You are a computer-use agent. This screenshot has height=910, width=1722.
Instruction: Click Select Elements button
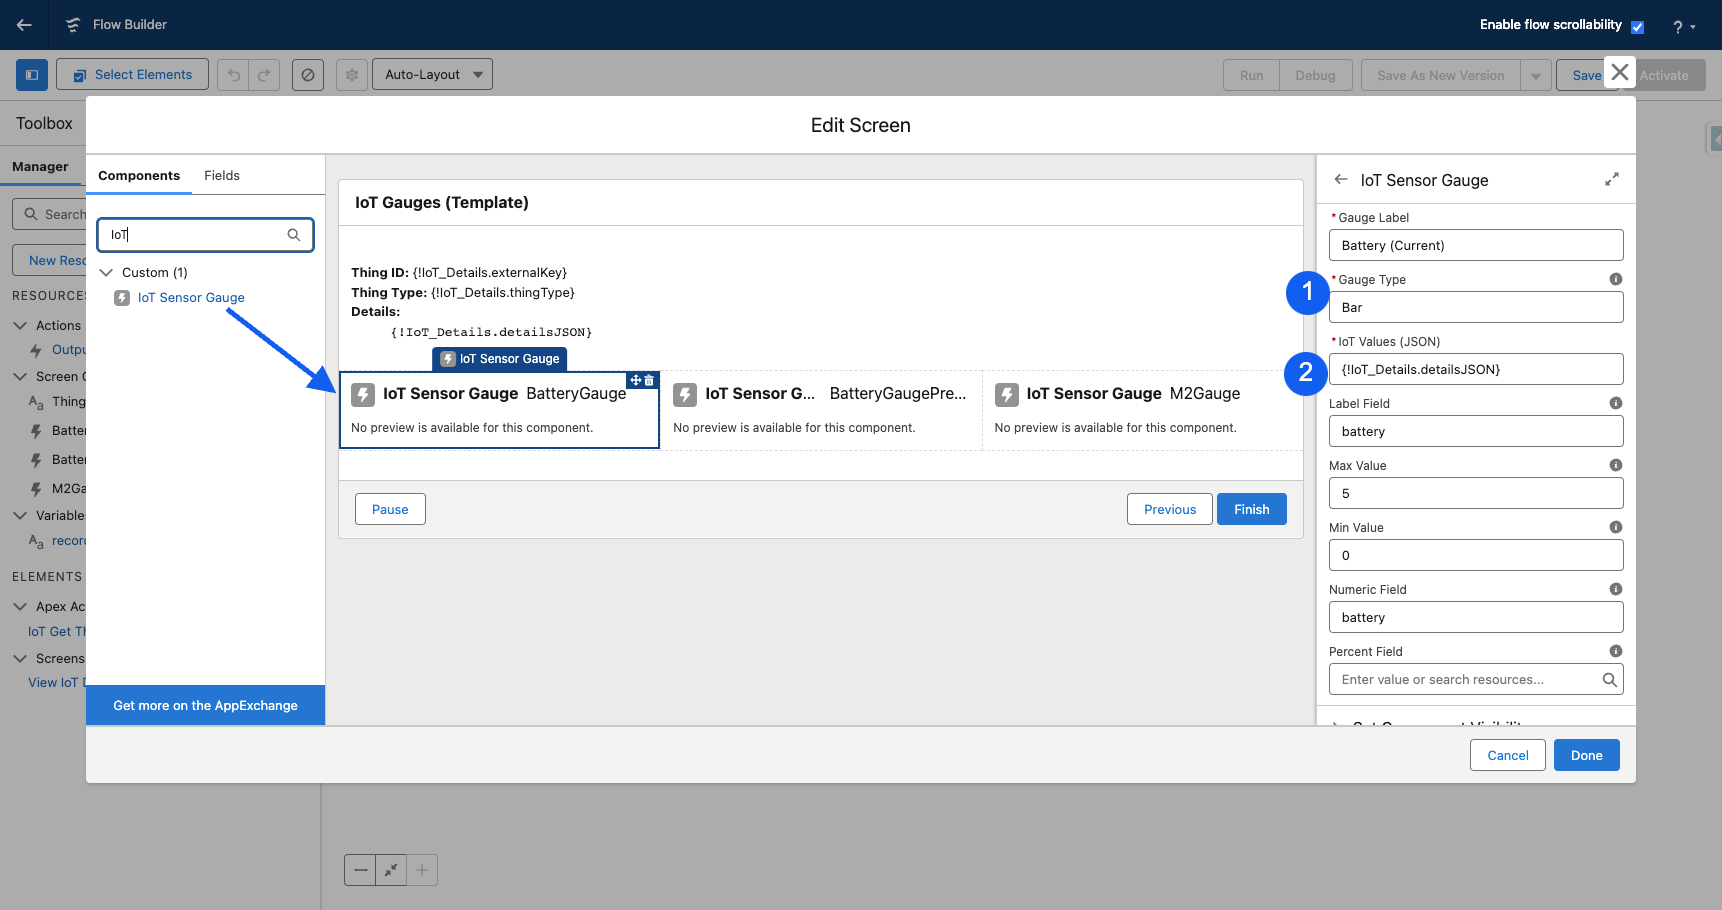click(132, 74)
